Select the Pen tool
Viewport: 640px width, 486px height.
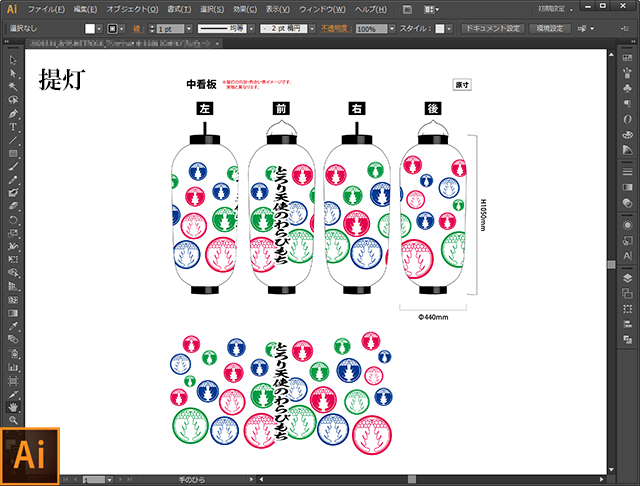pyautogui.click(x=13, y=113)
